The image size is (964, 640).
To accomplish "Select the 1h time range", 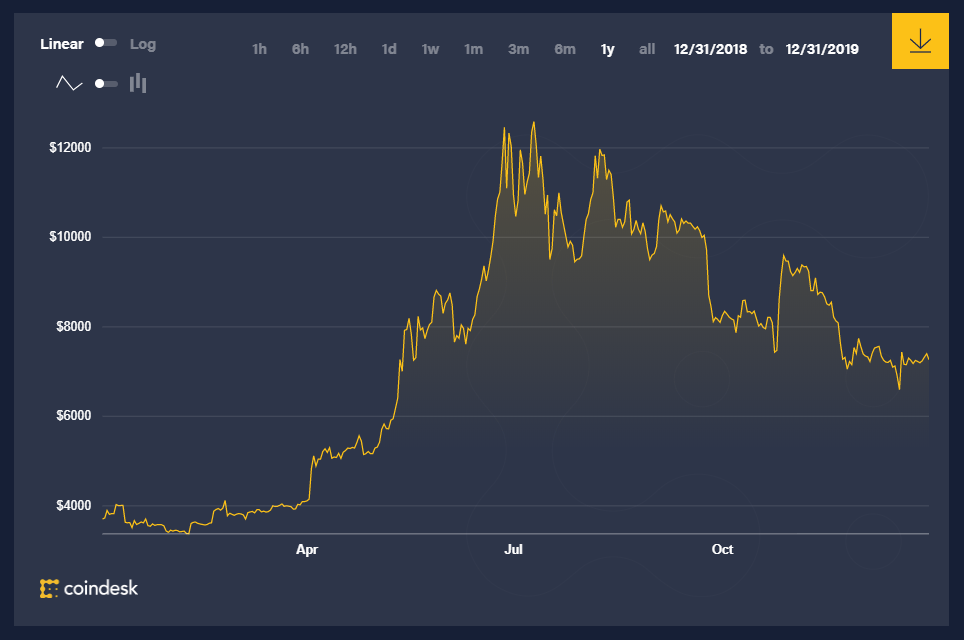I will pos(259,49).
